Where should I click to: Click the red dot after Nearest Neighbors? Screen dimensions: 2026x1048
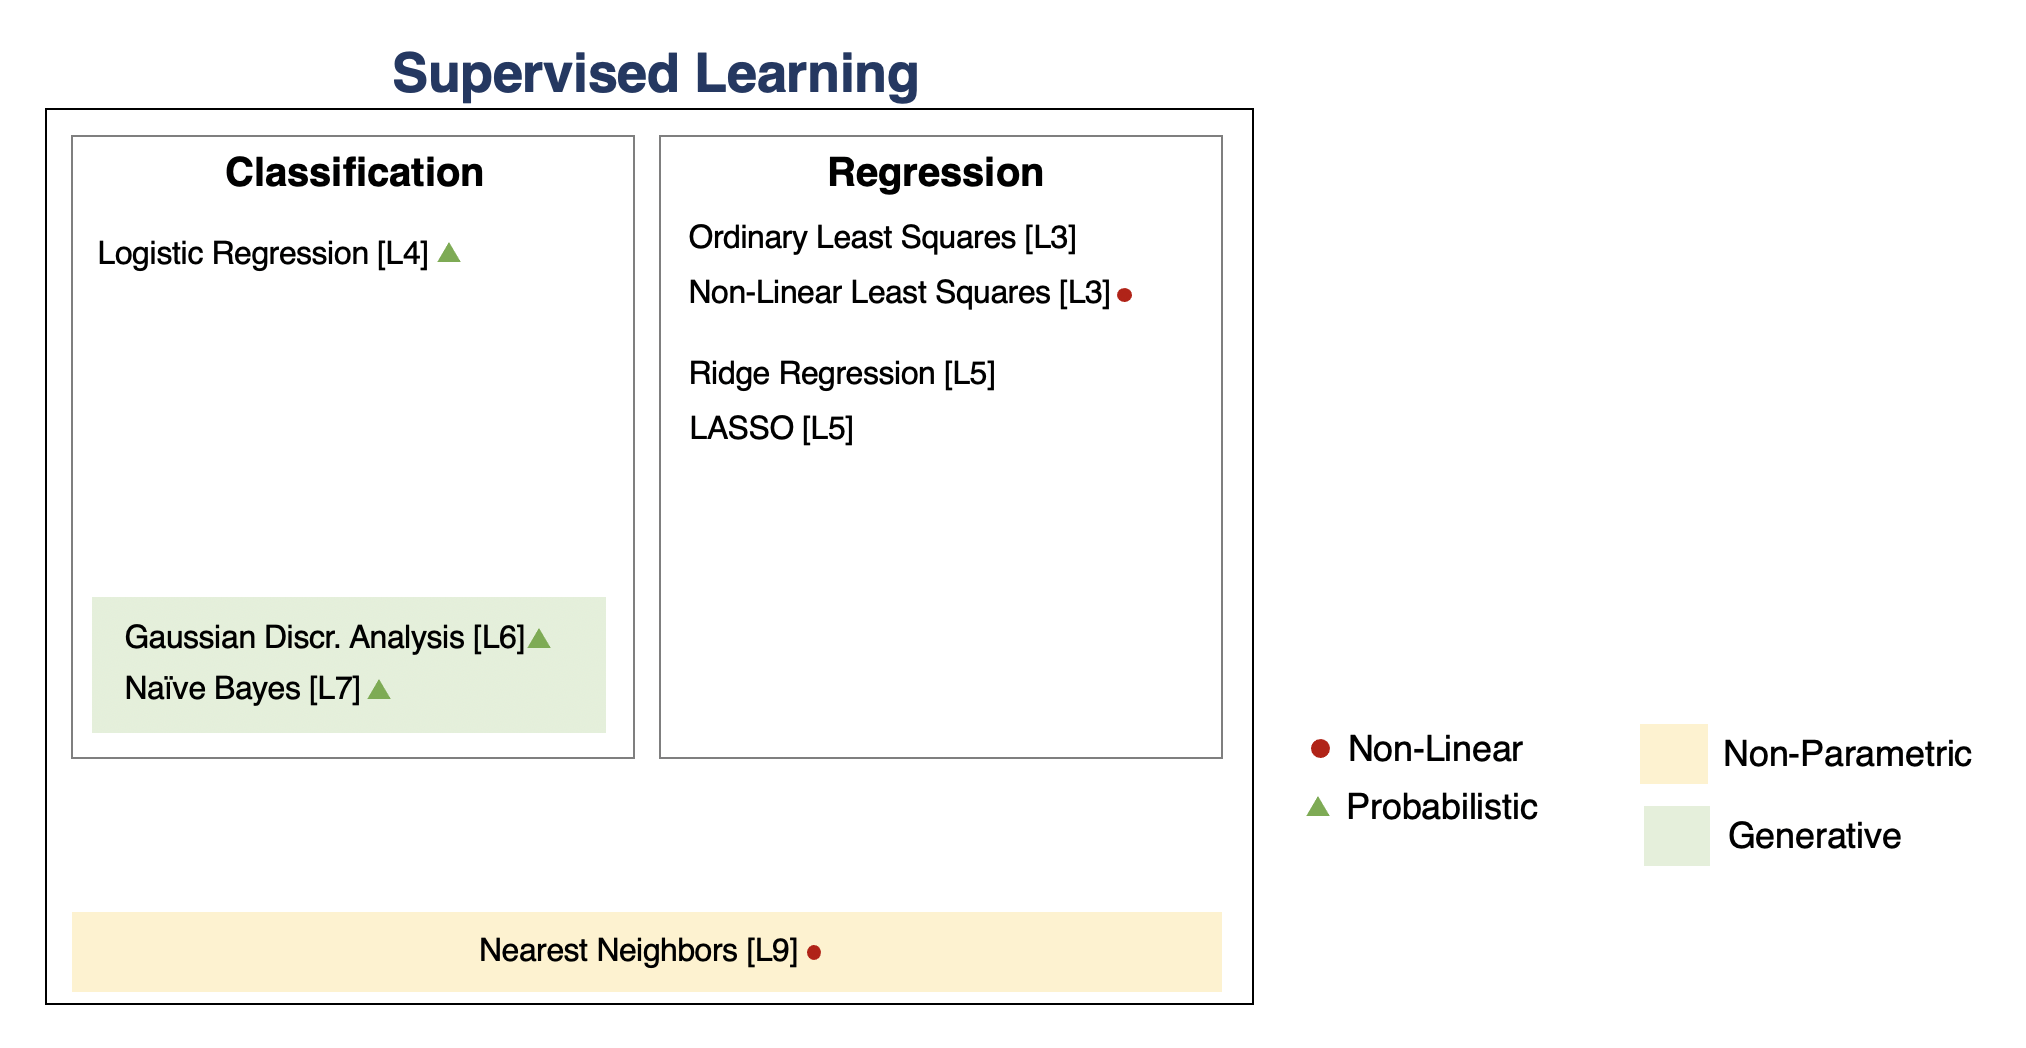[x=814, y=953]
